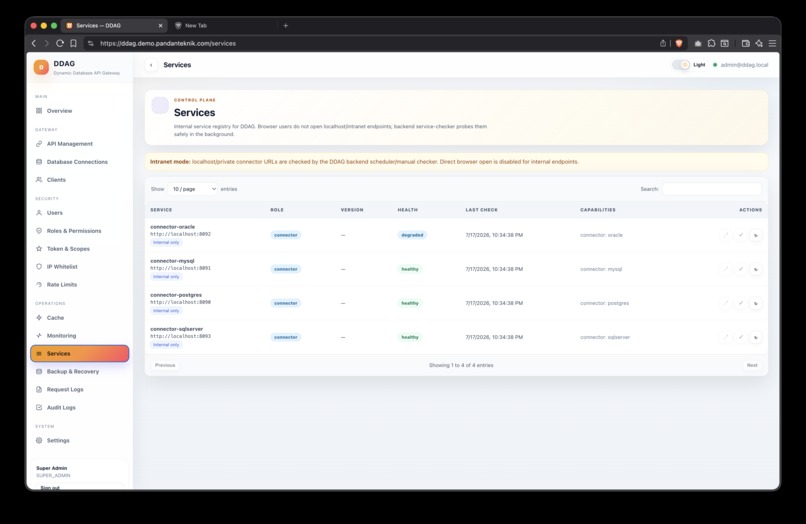Click the checkmark icon in connector-postgres row
The image size is (806, 524).
(741, 303)
